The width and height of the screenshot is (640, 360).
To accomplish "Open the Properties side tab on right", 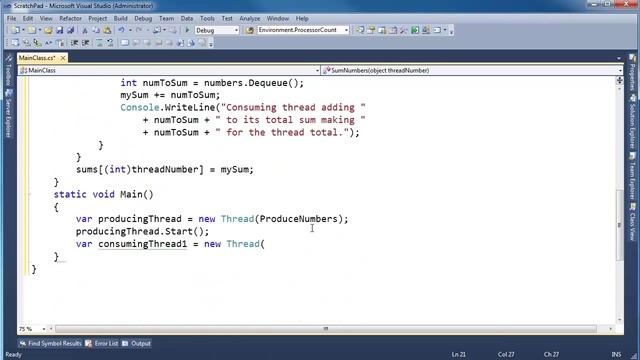I will [x=632, y=72].
